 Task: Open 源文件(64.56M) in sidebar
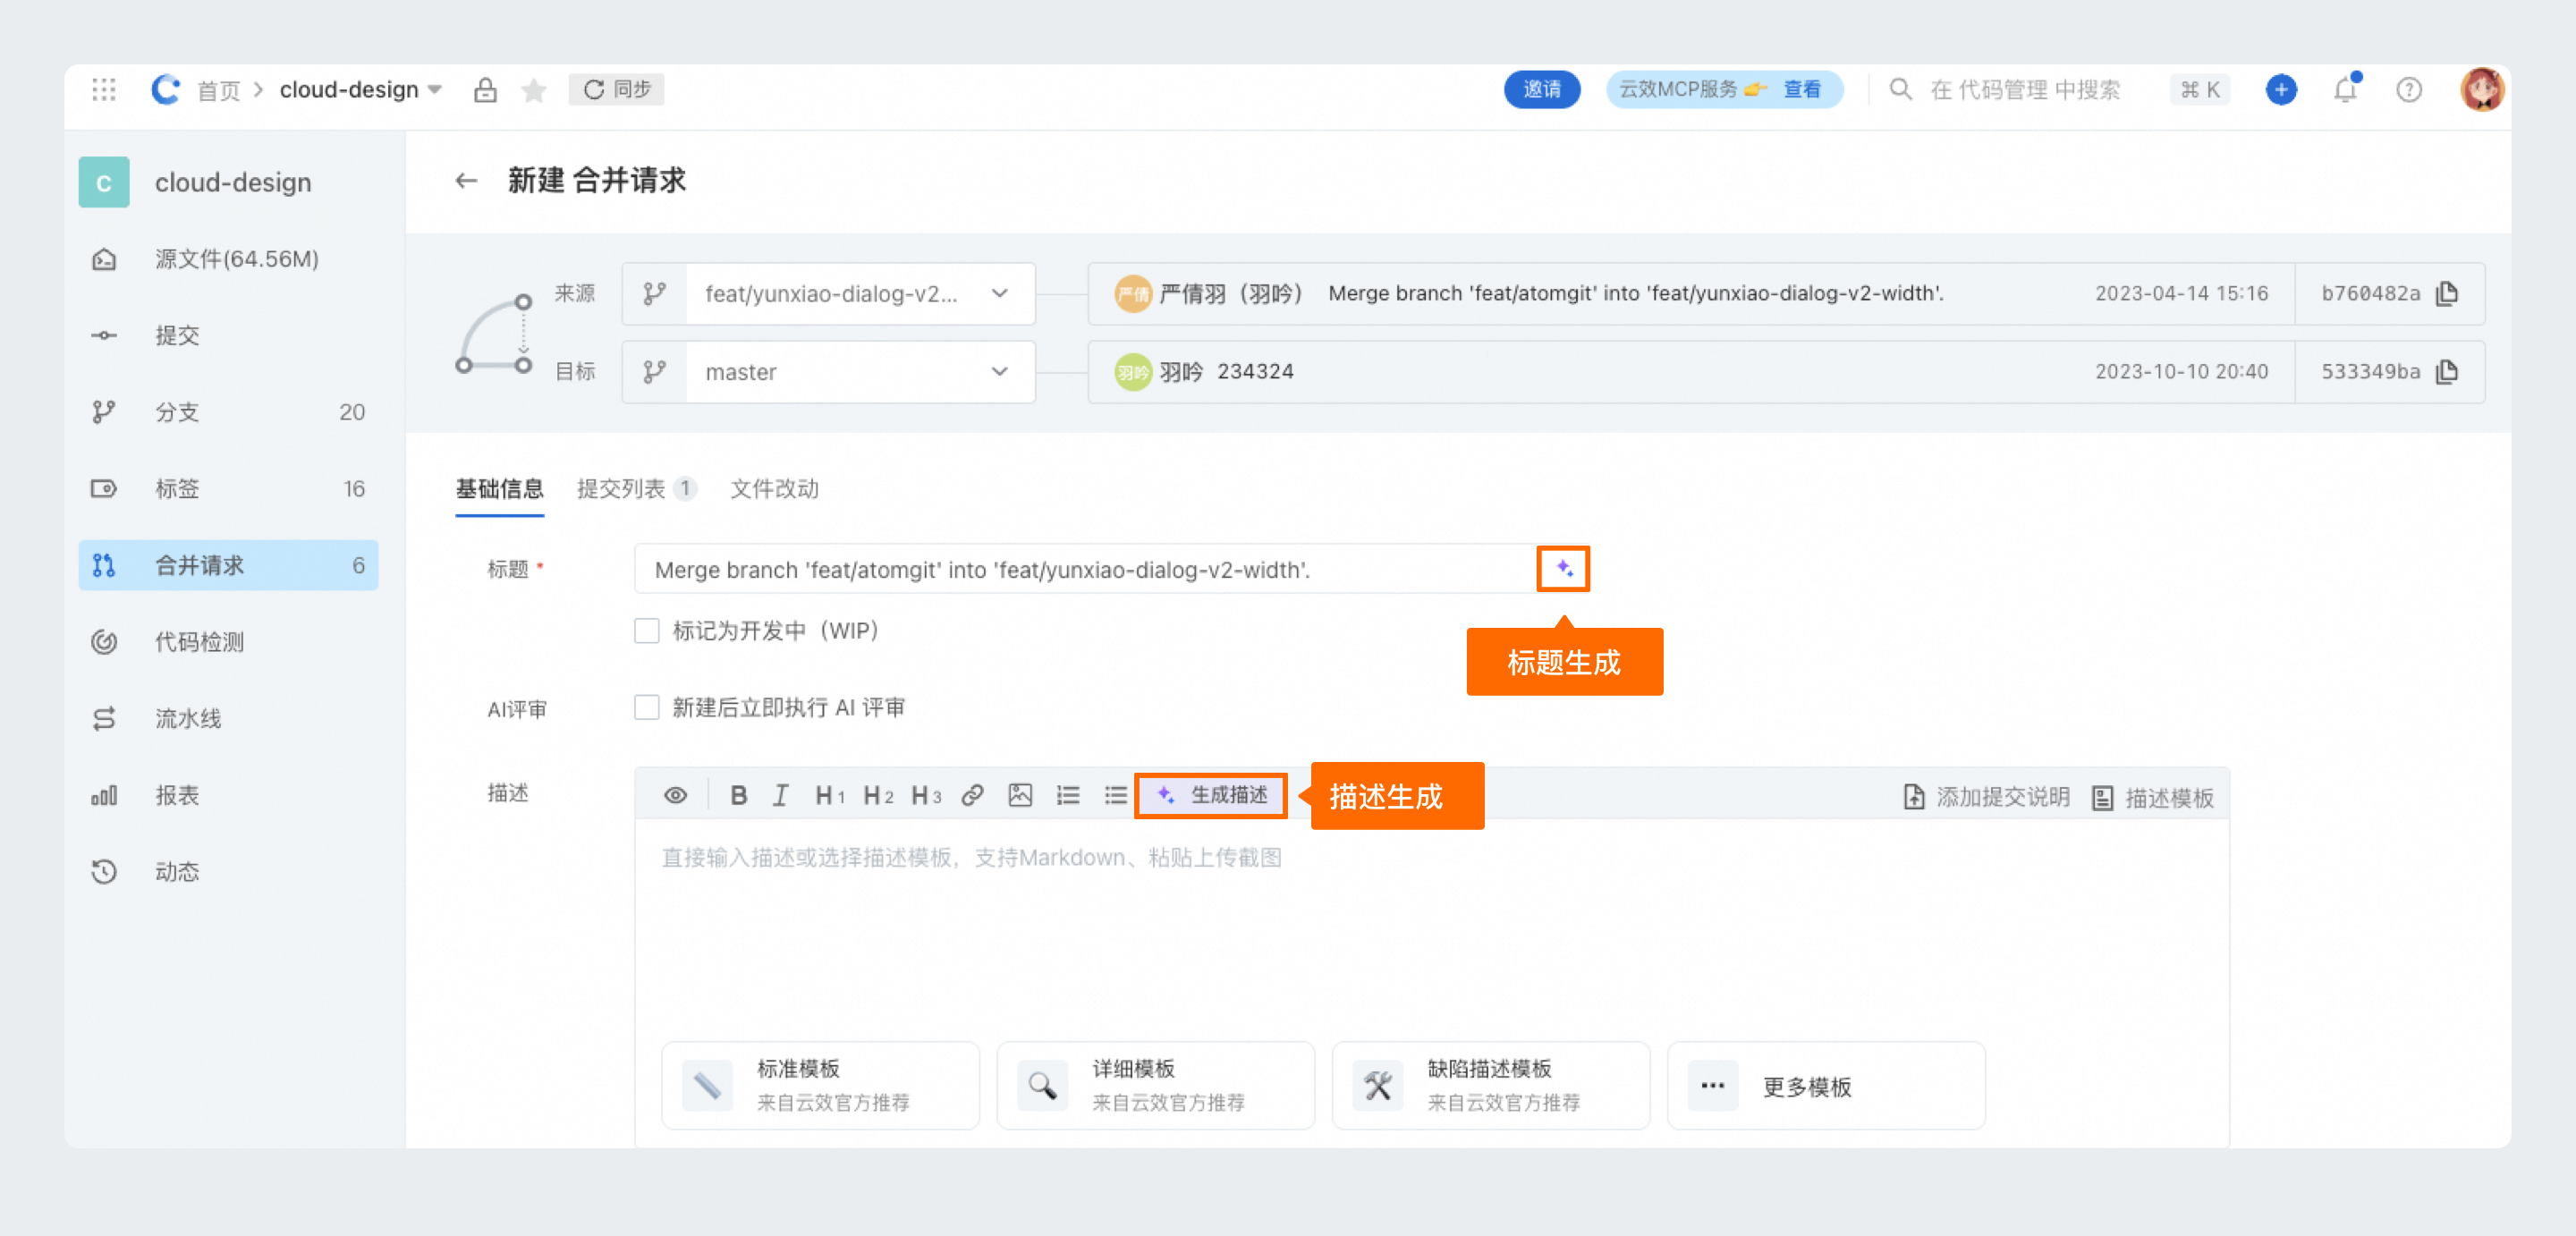[x=228, y=259]
